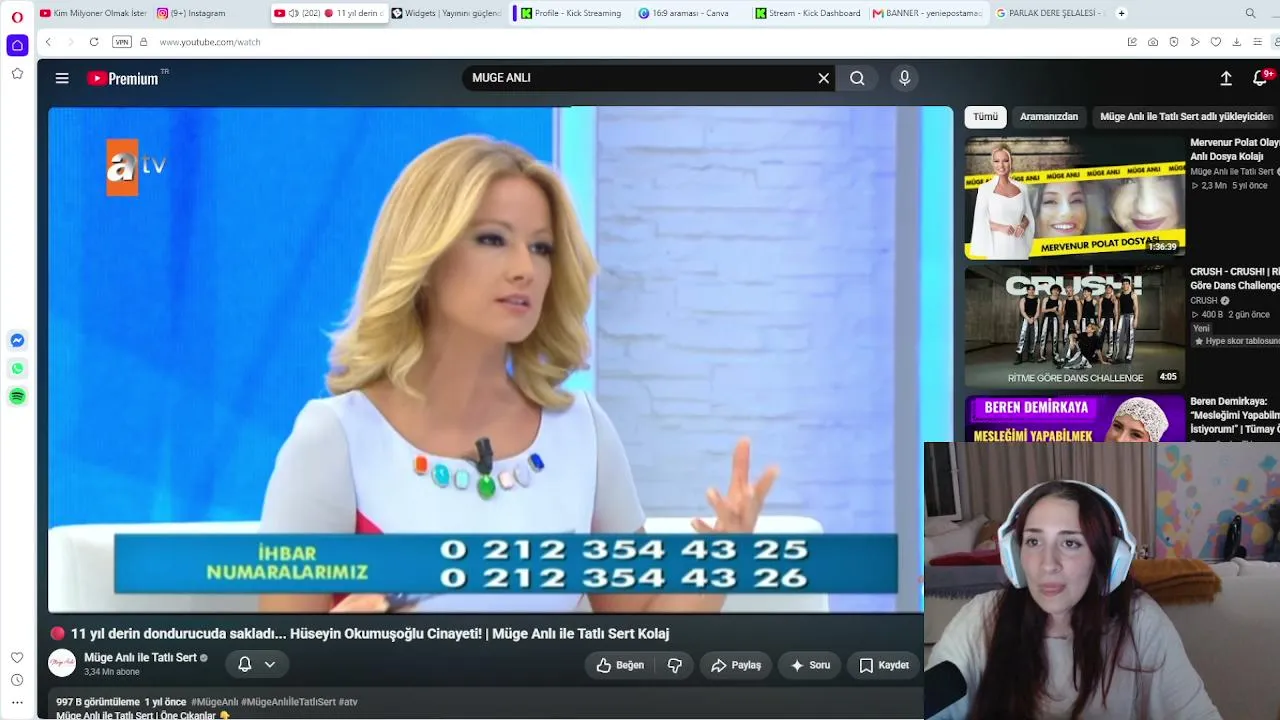
Task: Open a new browser tab
Action: (x=1121, y=13)
